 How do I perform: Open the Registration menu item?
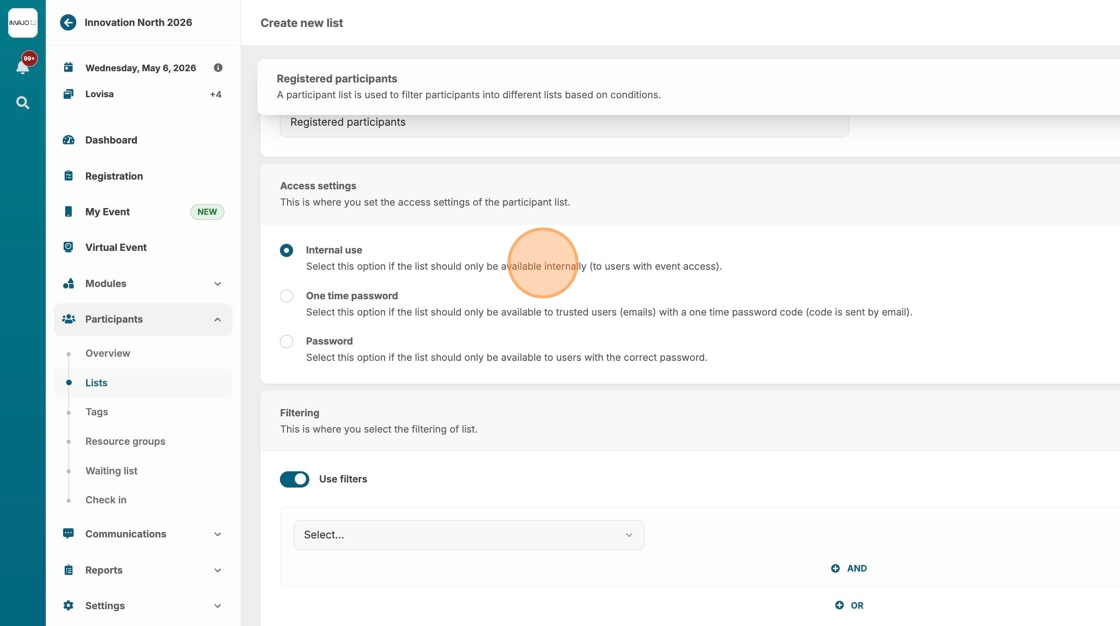pos(113,176)
